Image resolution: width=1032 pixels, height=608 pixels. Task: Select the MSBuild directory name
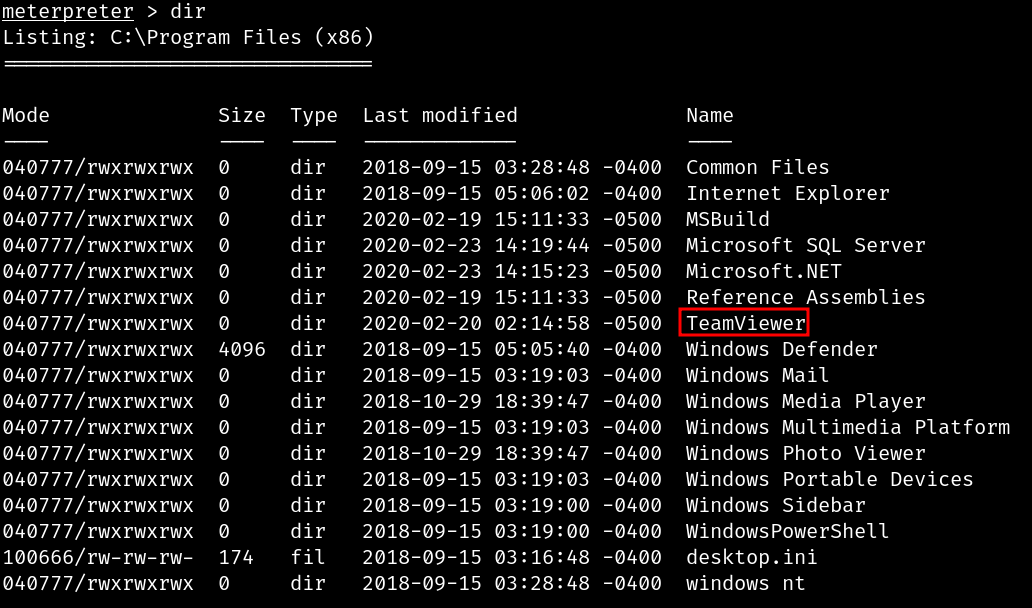tap(728, 219)
